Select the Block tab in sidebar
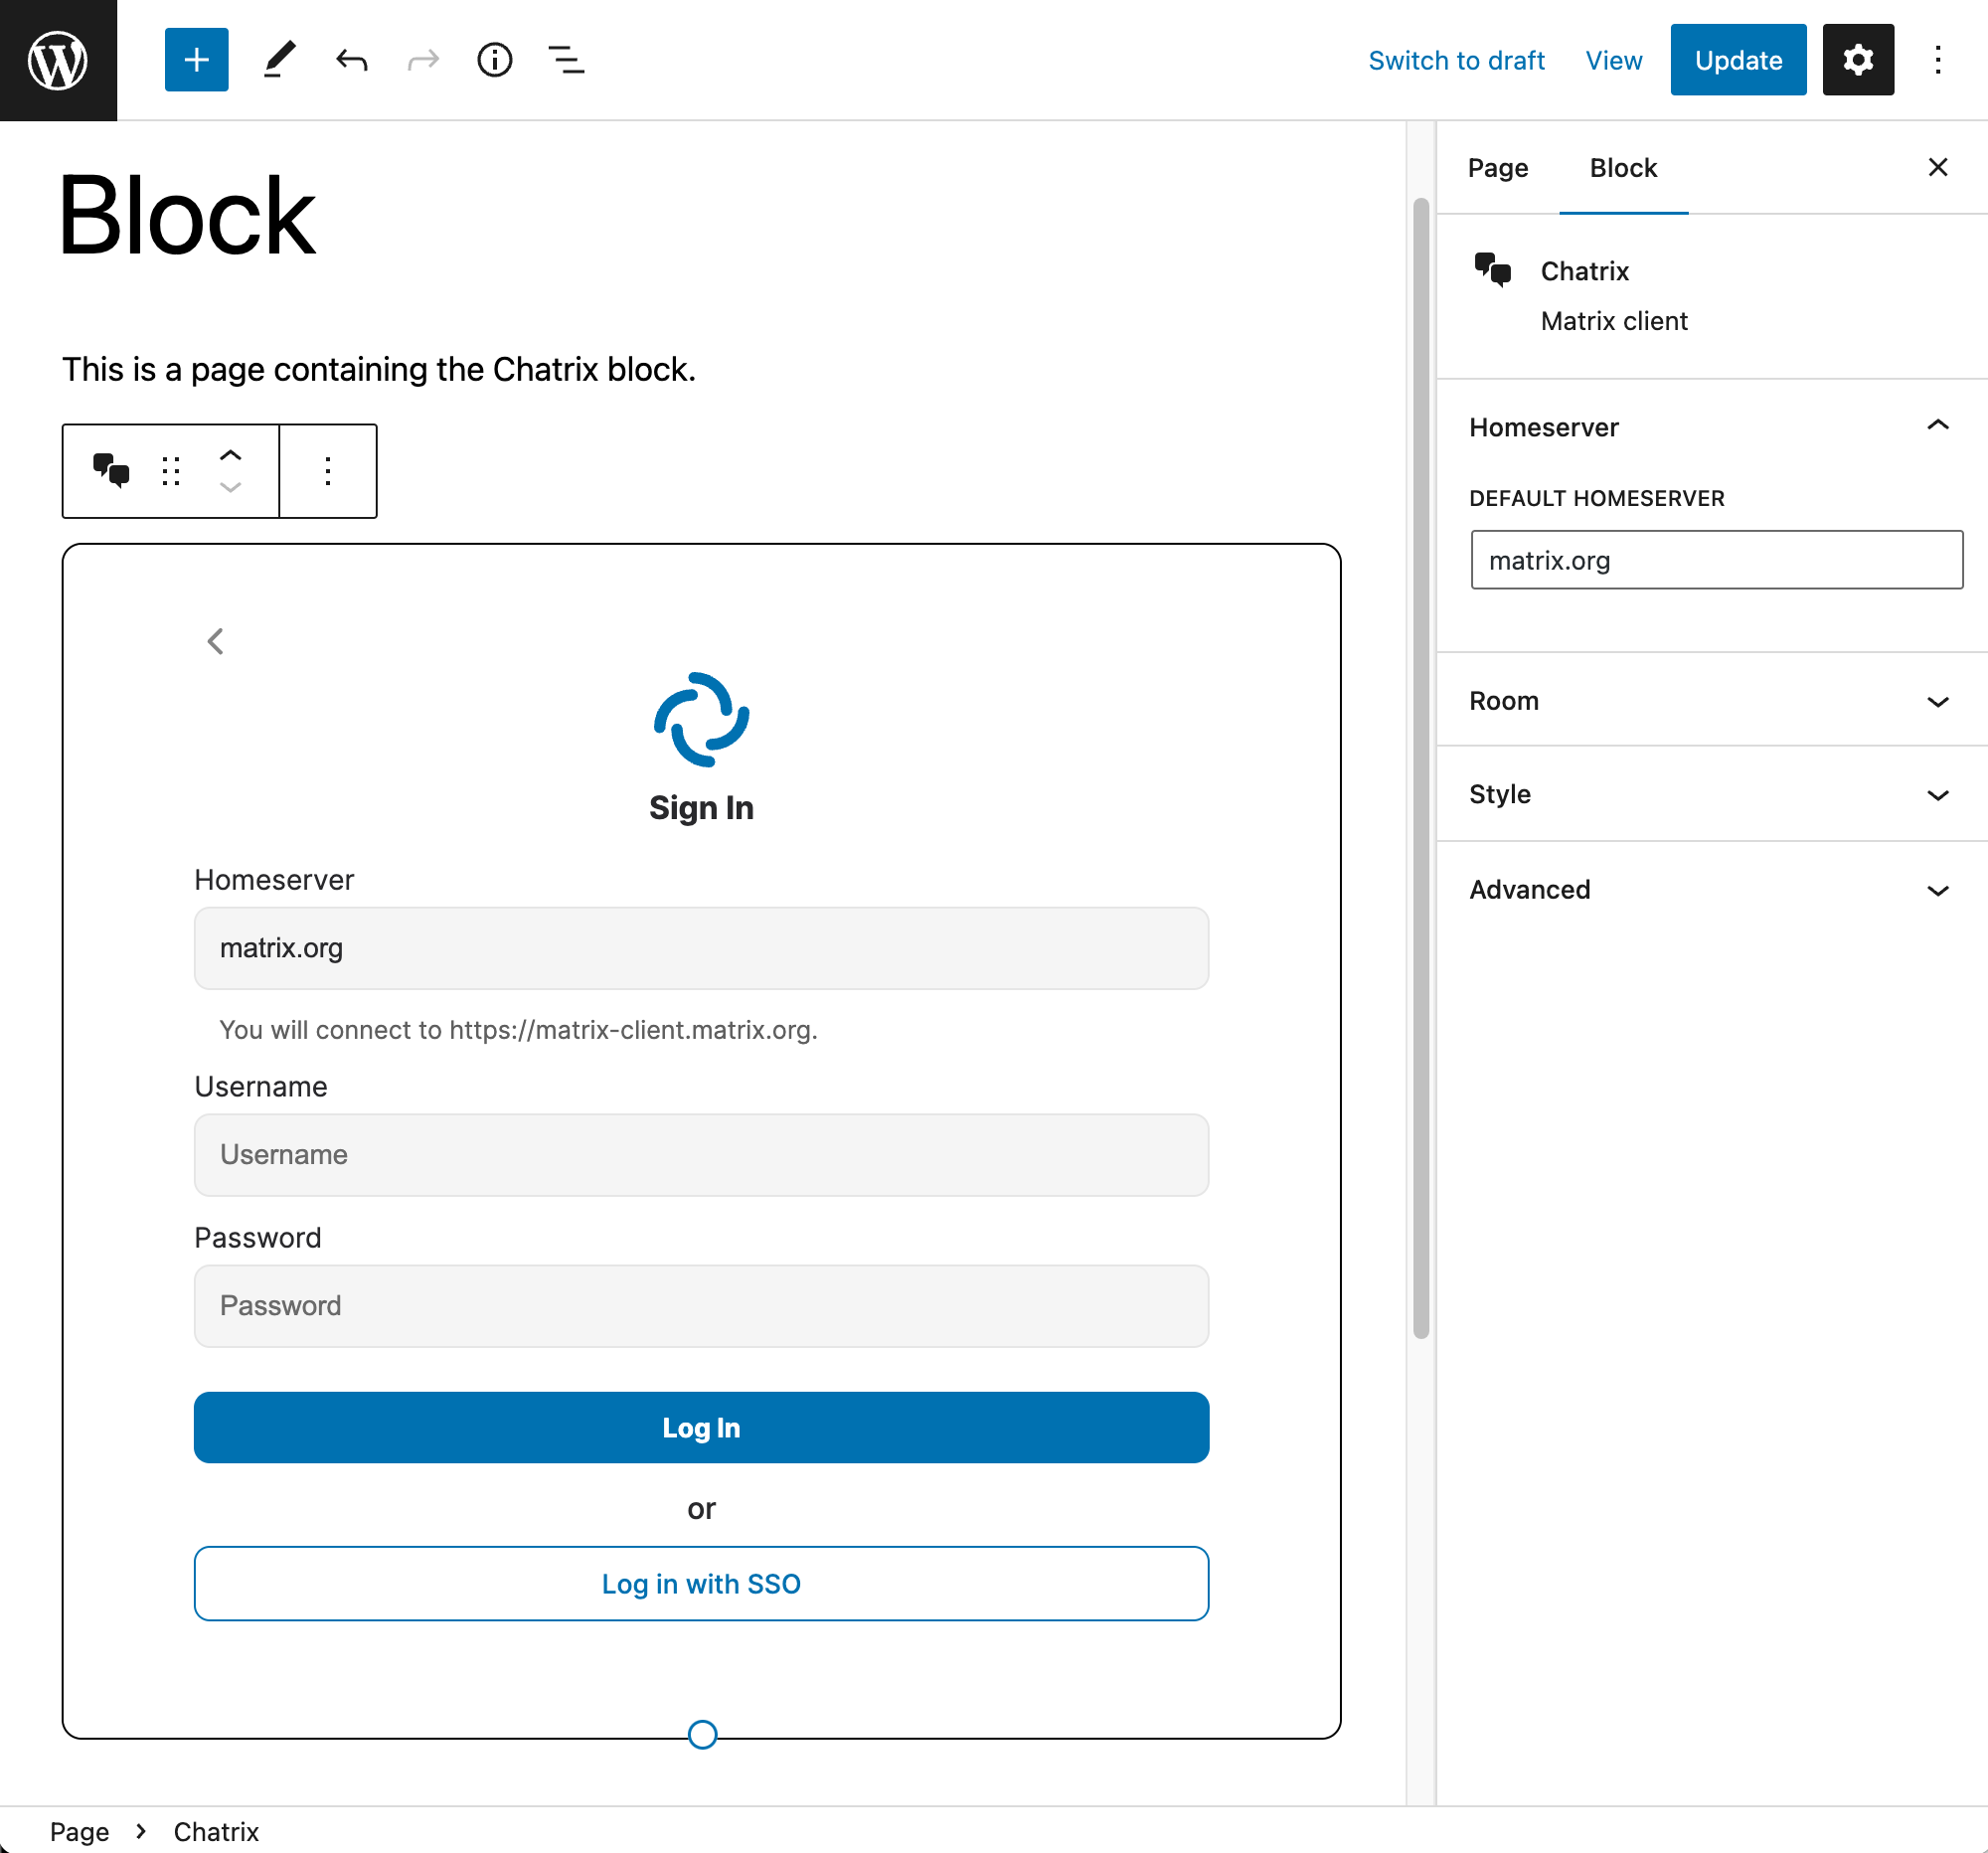Image resolution: width=1988 pixels, height=1853 pixels. pos(1622,168)
